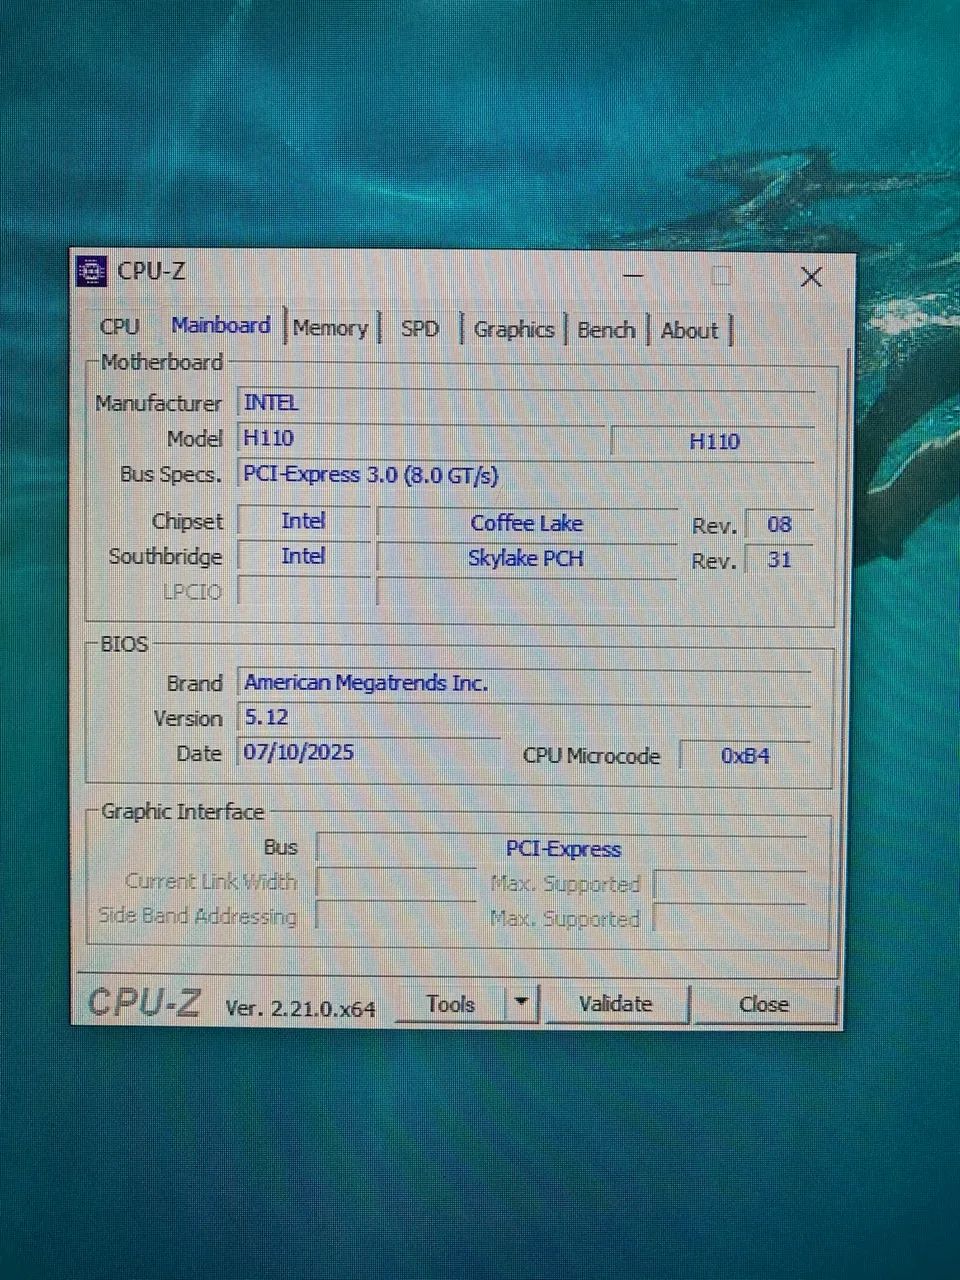The width and height of the screenshot is (960, 1280).
Task: Click the Manufacturer field showing INTEL
Action: pos(526,403)
